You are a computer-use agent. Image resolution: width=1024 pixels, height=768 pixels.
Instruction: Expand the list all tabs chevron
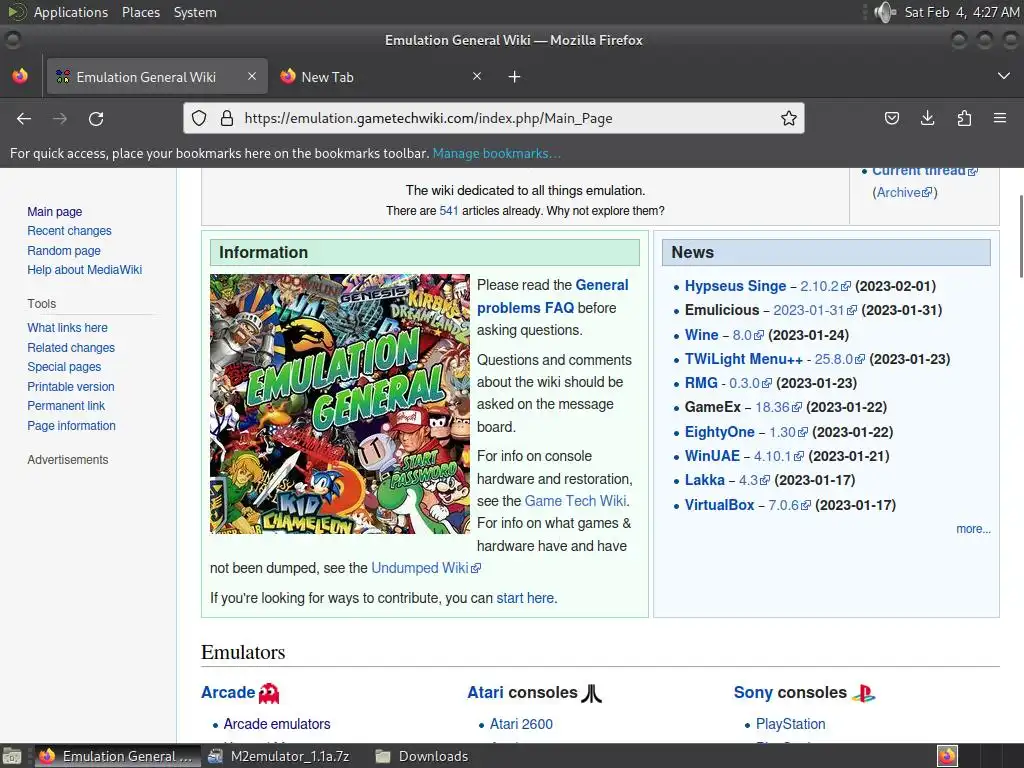pyautogui.click(x=1004, y=76)
